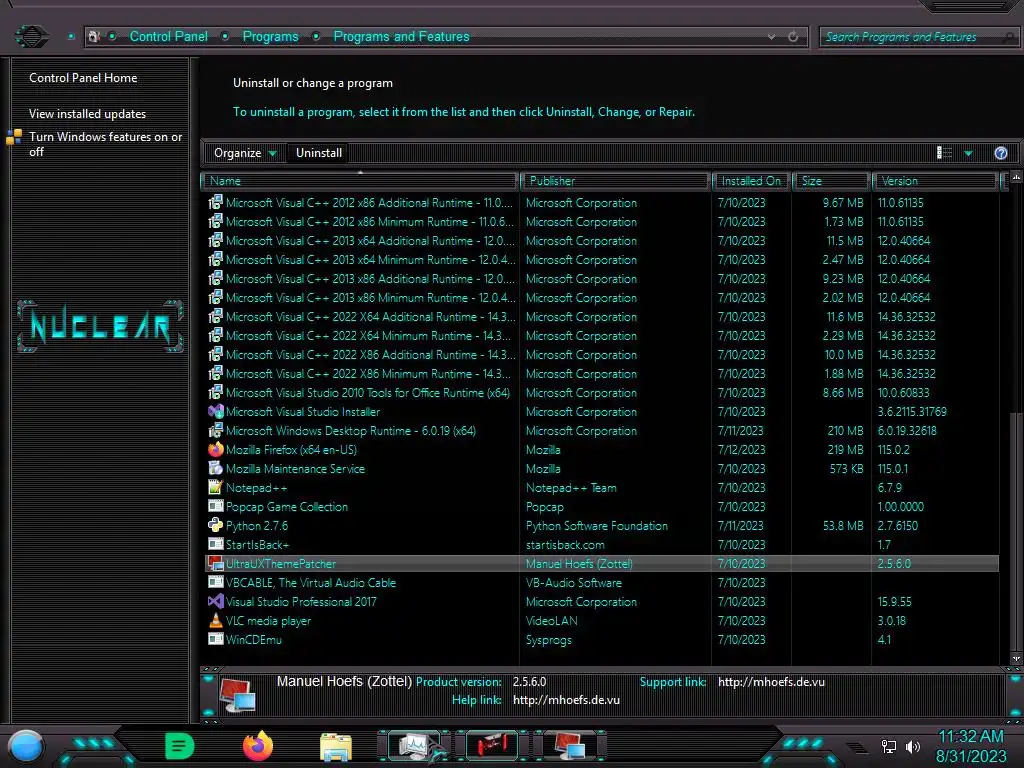Click the Programs breadcrumb
This screenshot has width=1024, height=768.
point(270,37)
